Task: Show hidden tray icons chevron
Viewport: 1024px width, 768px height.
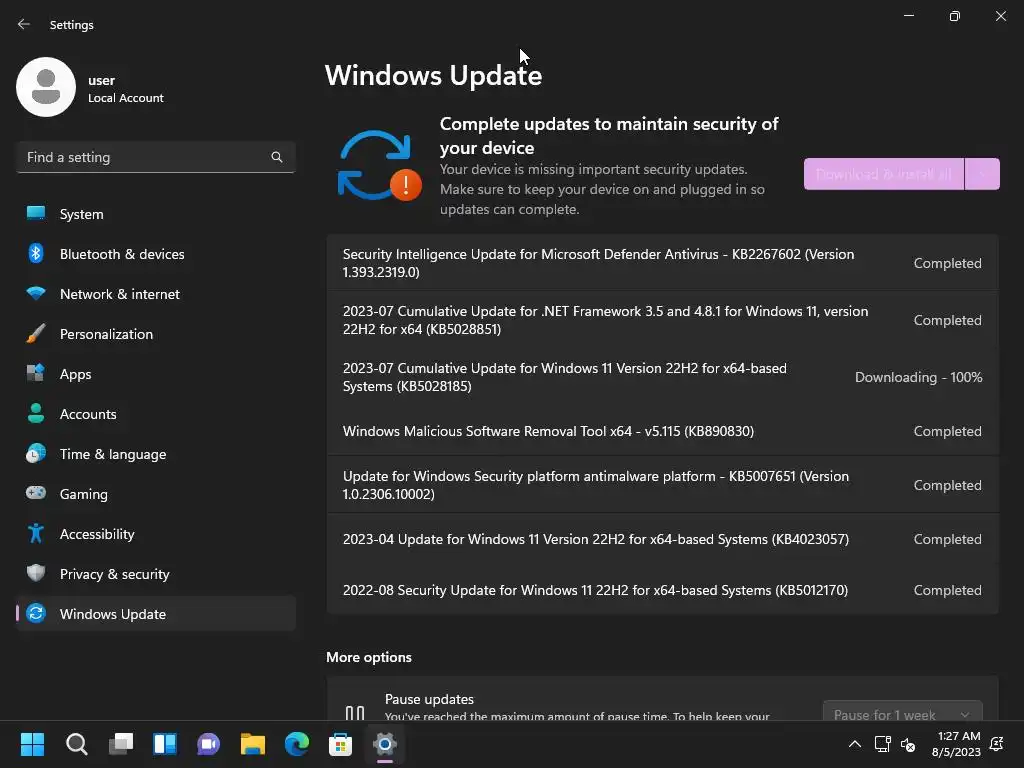Action: coord(854,744)
